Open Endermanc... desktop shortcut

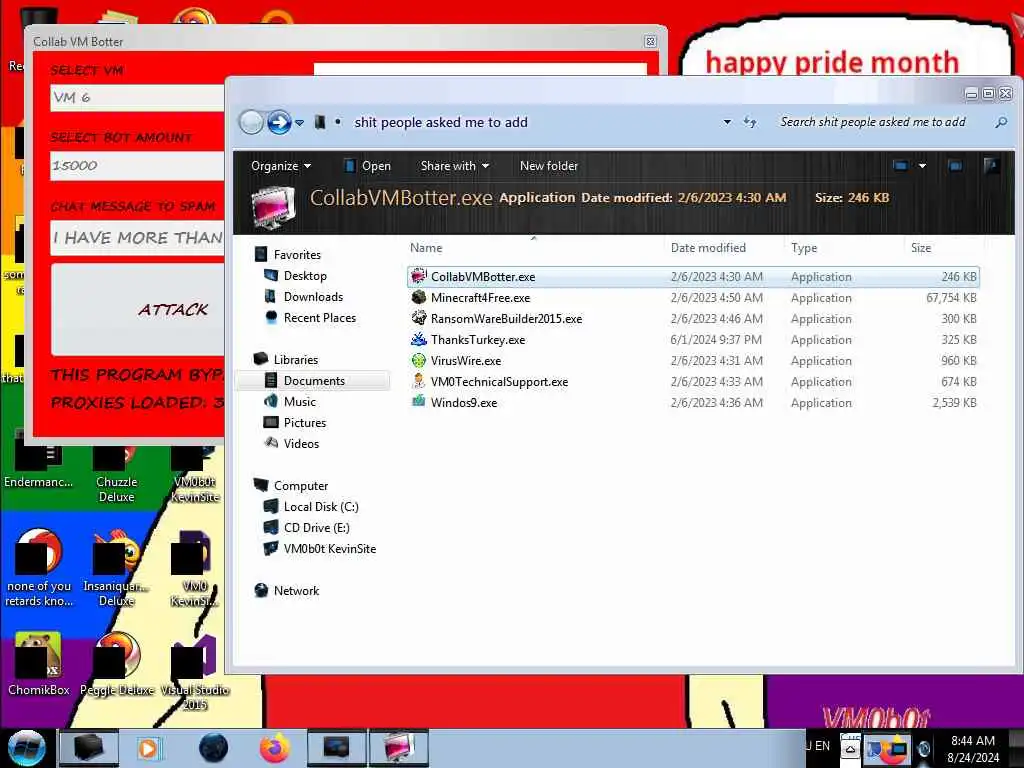tap(38, 468)
